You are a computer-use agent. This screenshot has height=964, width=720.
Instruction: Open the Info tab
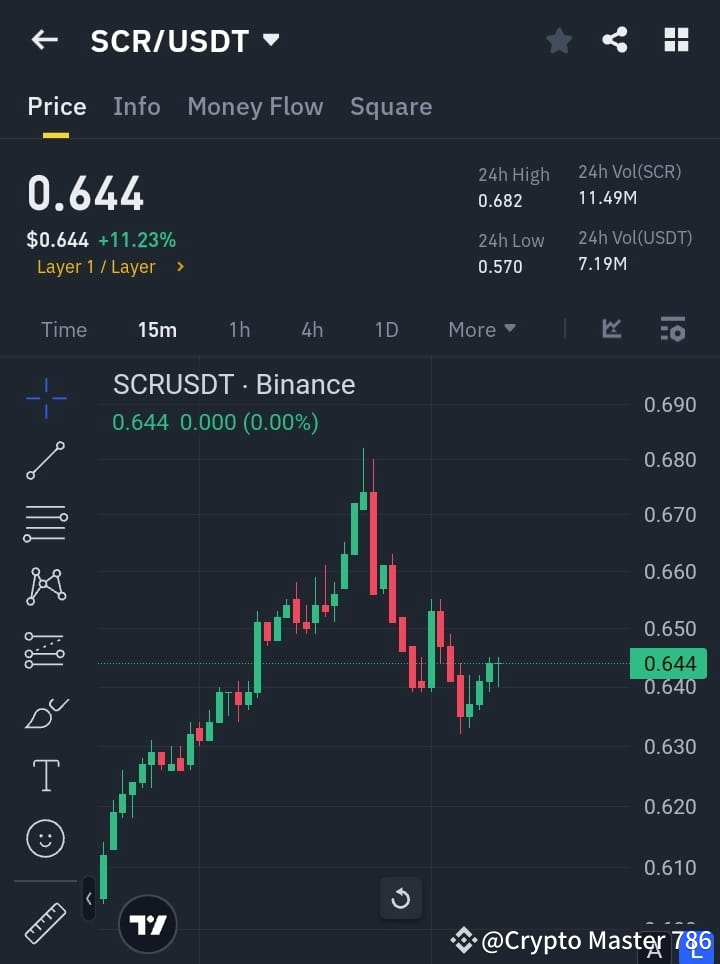point(137,106)
